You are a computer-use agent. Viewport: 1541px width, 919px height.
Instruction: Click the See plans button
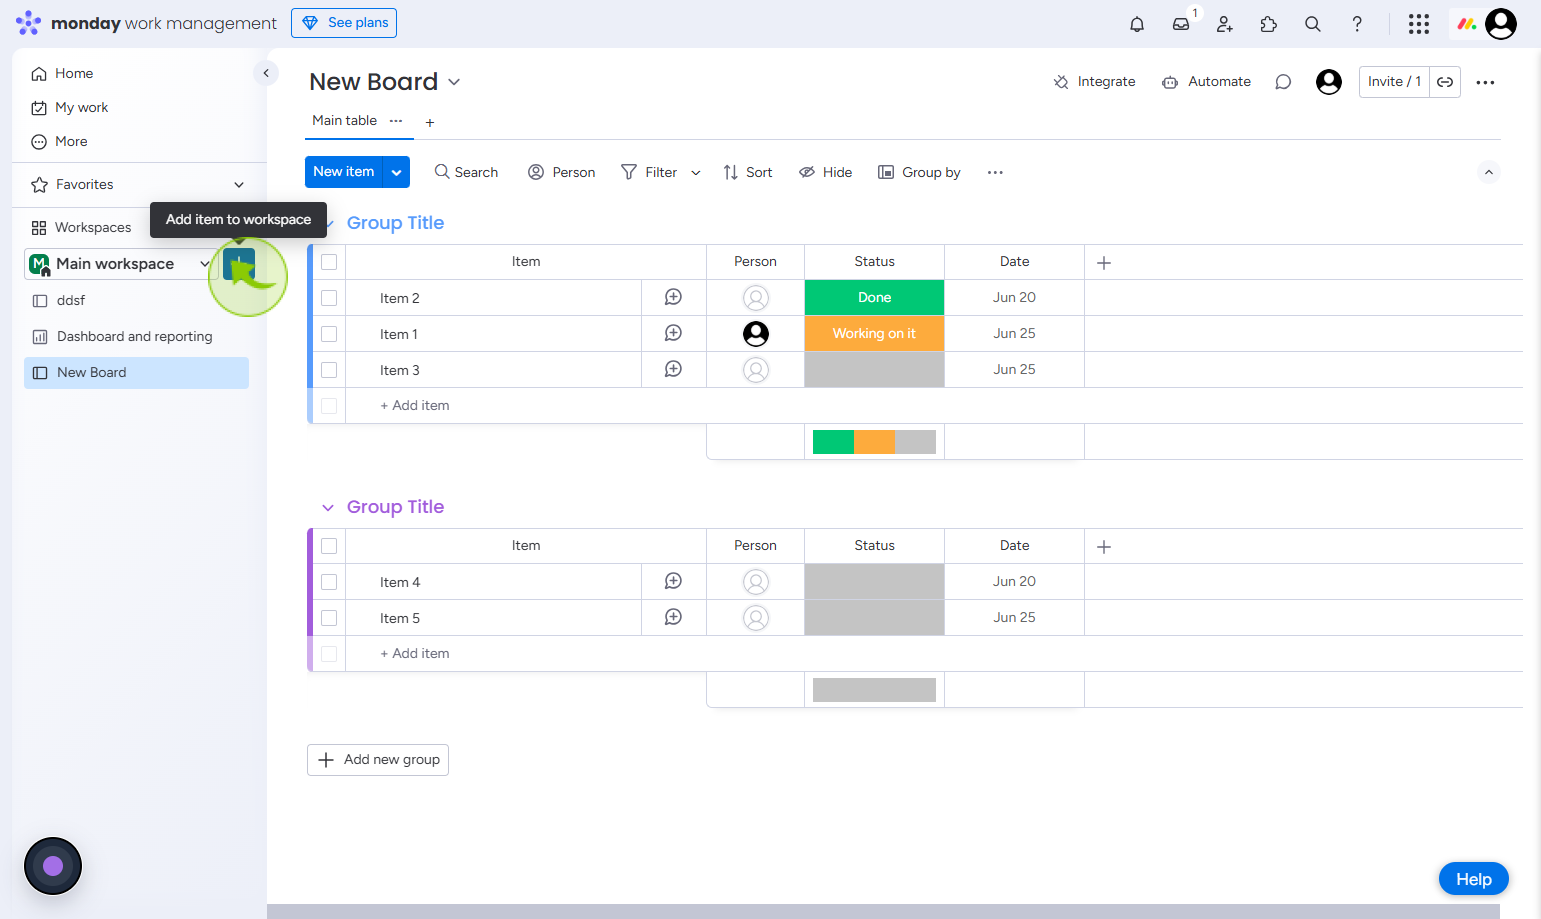pos(344,23)
